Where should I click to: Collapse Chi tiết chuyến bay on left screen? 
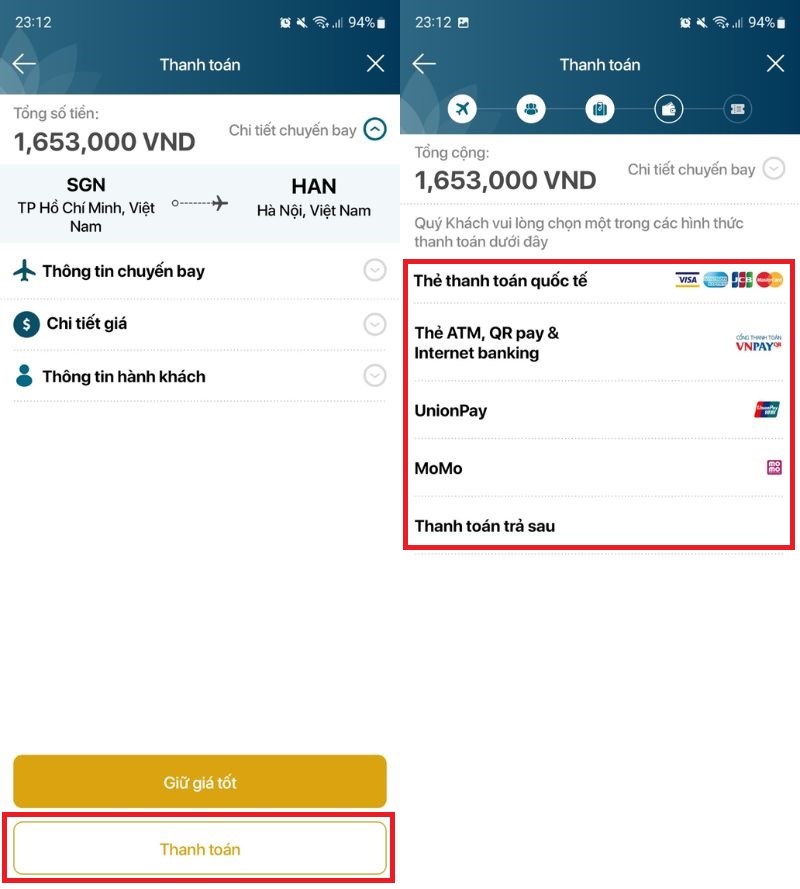tap(375, 130)
